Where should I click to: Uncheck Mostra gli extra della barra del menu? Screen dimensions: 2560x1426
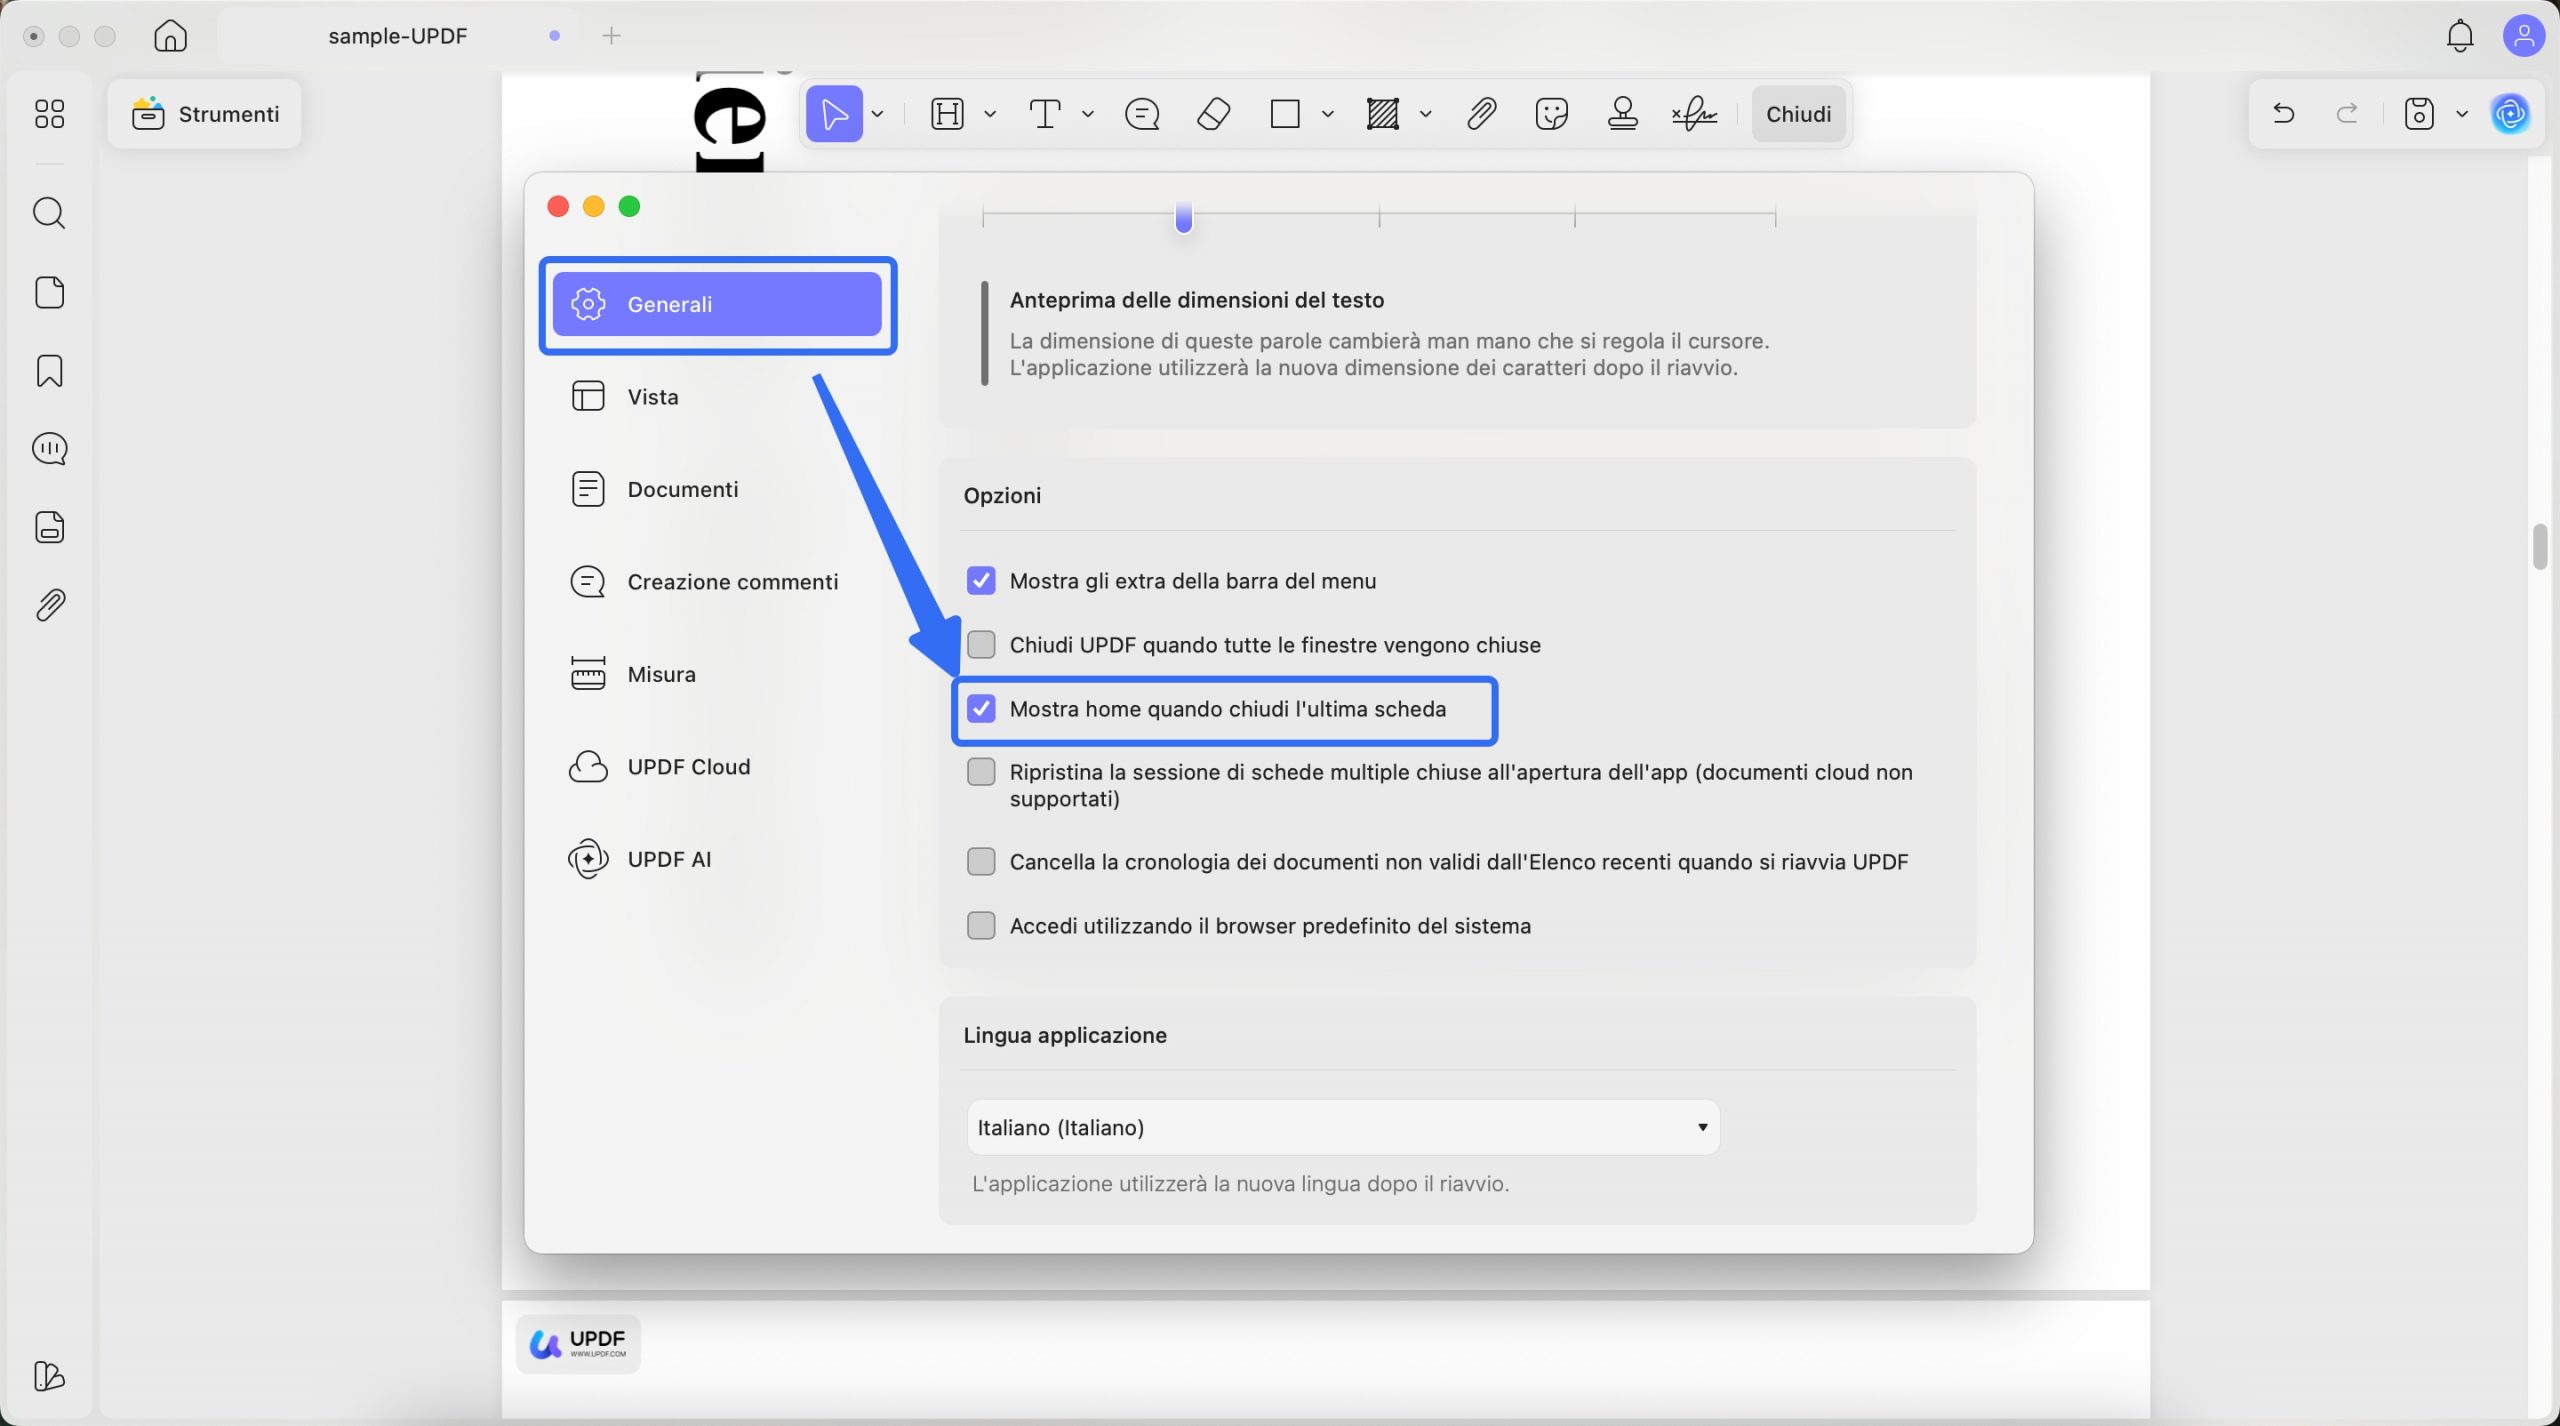pos(981,581)
